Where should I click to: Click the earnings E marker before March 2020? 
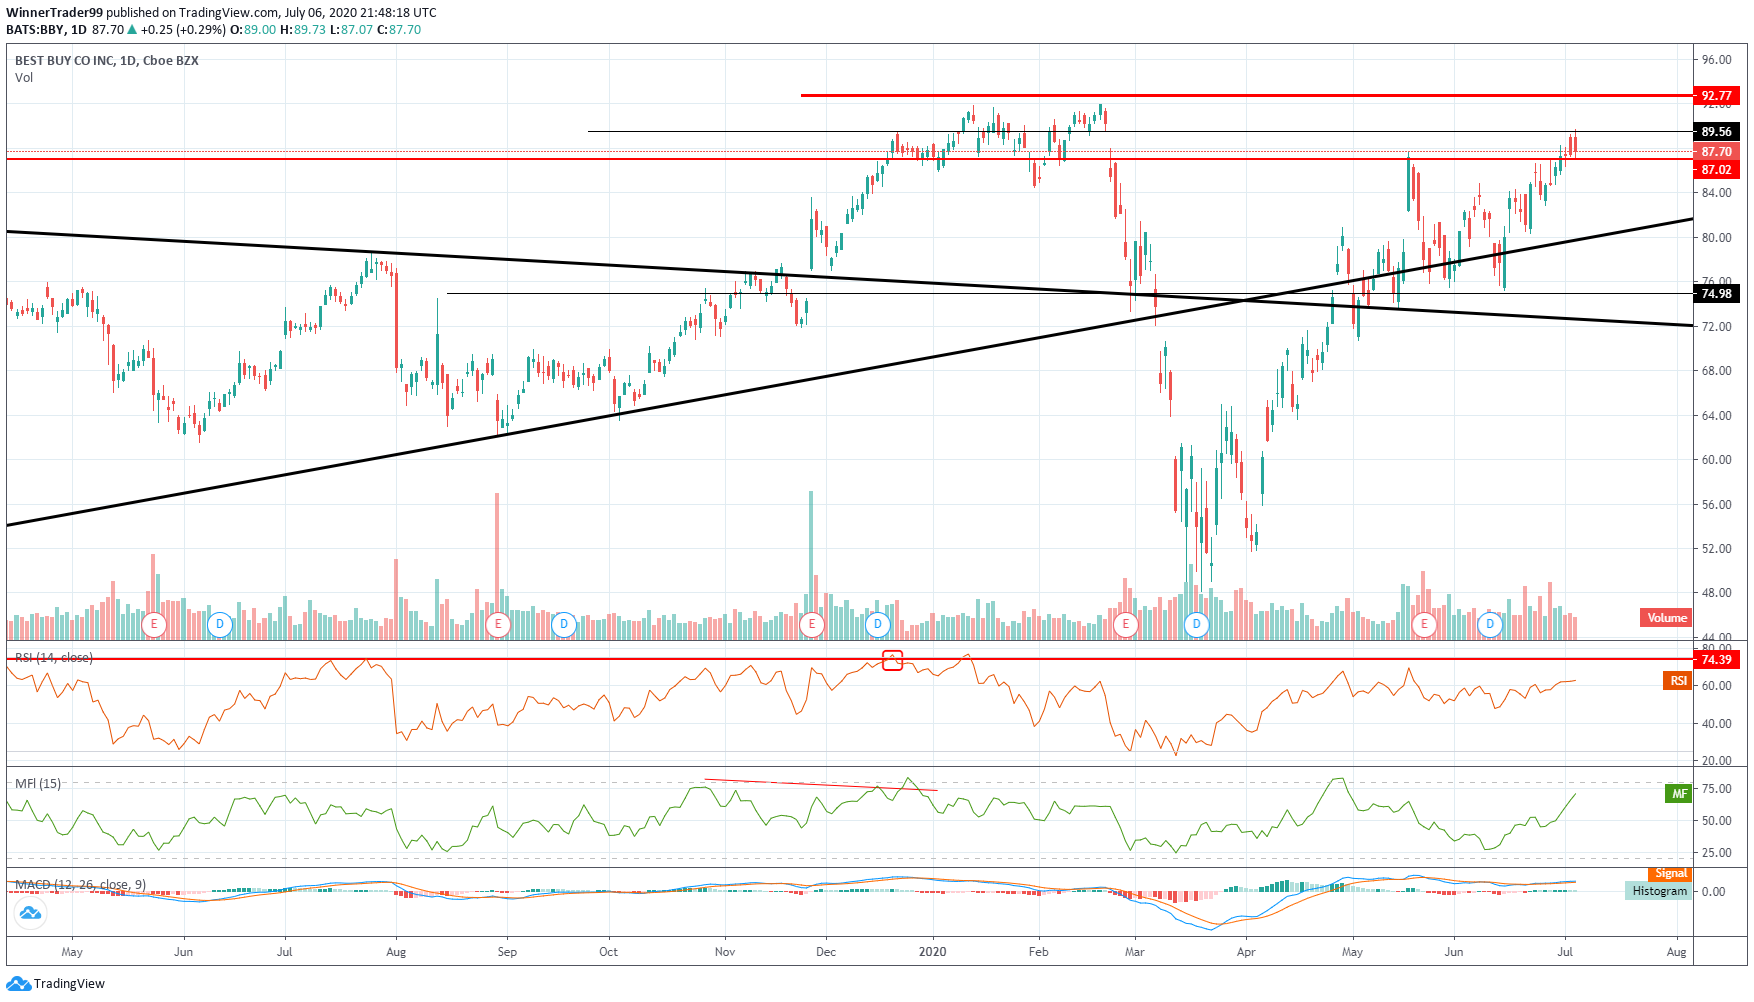coord(1126,625)
